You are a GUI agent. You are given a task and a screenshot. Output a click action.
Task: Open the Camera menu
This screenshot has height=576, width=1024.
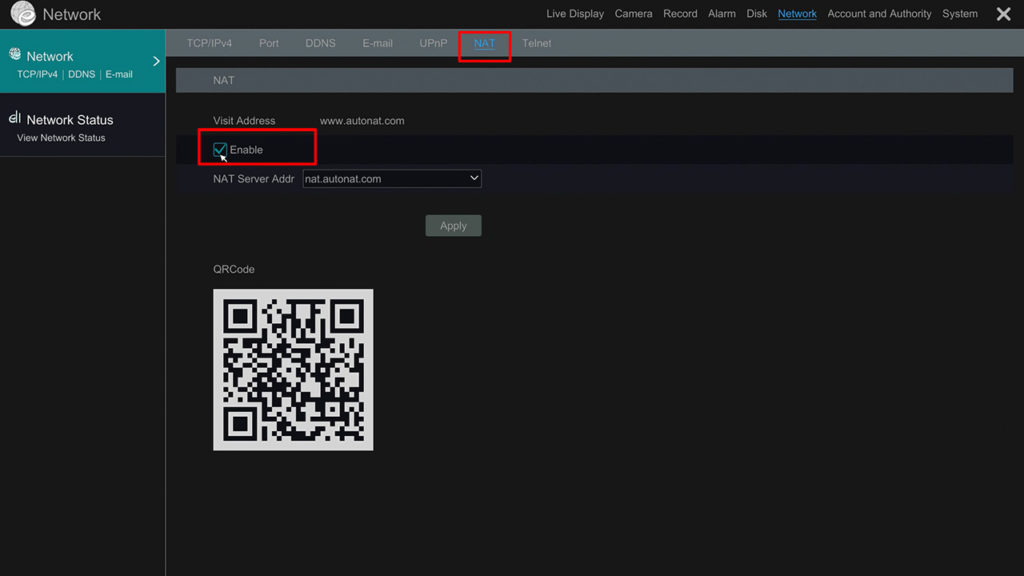[x=633, y=14]
